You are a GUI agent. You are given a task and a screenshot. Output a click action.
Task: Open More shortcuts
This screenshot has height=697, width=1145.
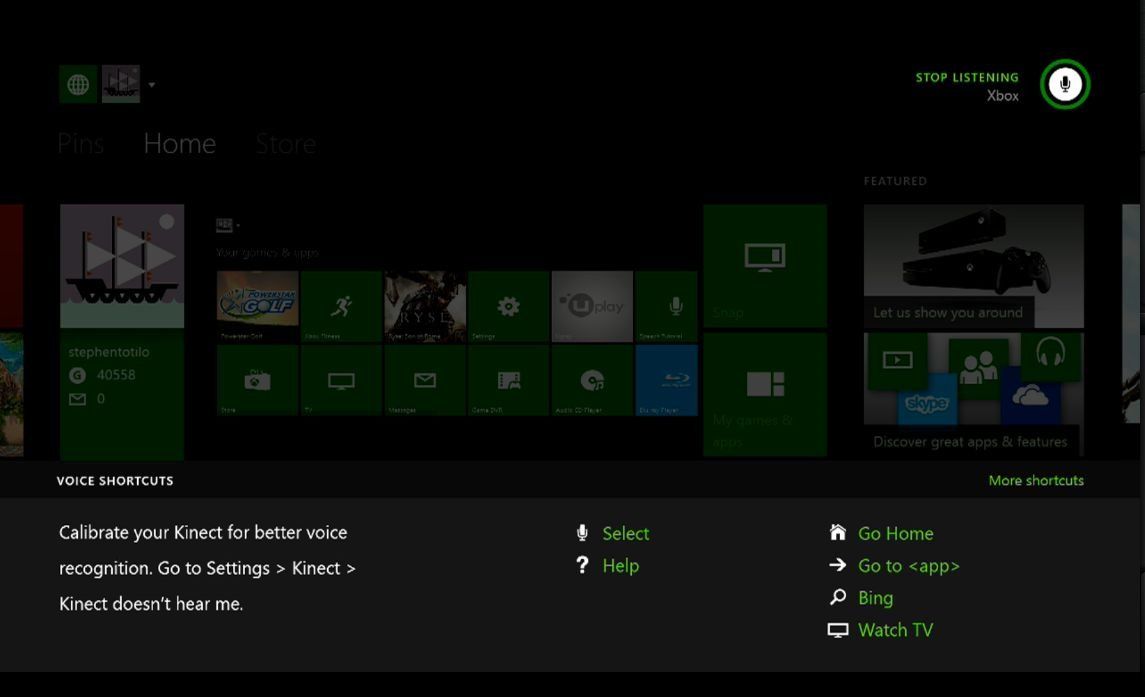(1036, 480)
